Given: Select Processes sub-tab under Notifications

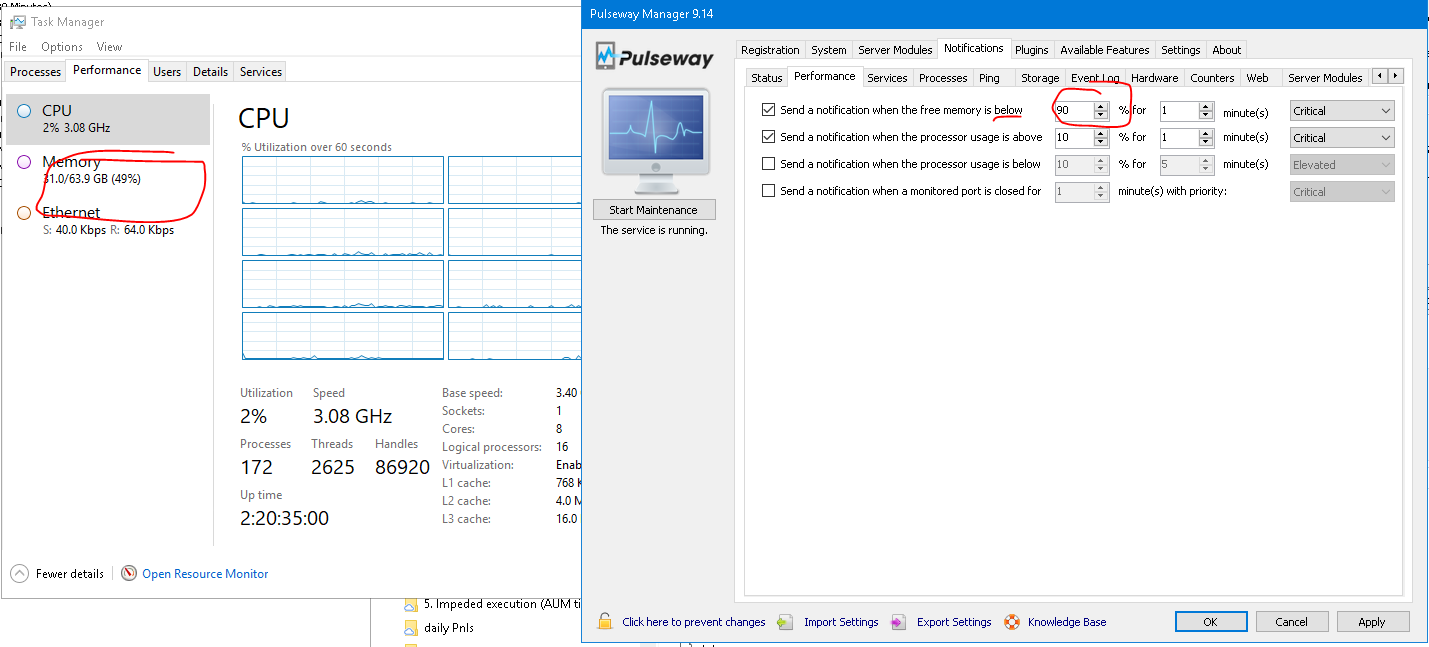Looking at the screenshot, I should 943,78.
